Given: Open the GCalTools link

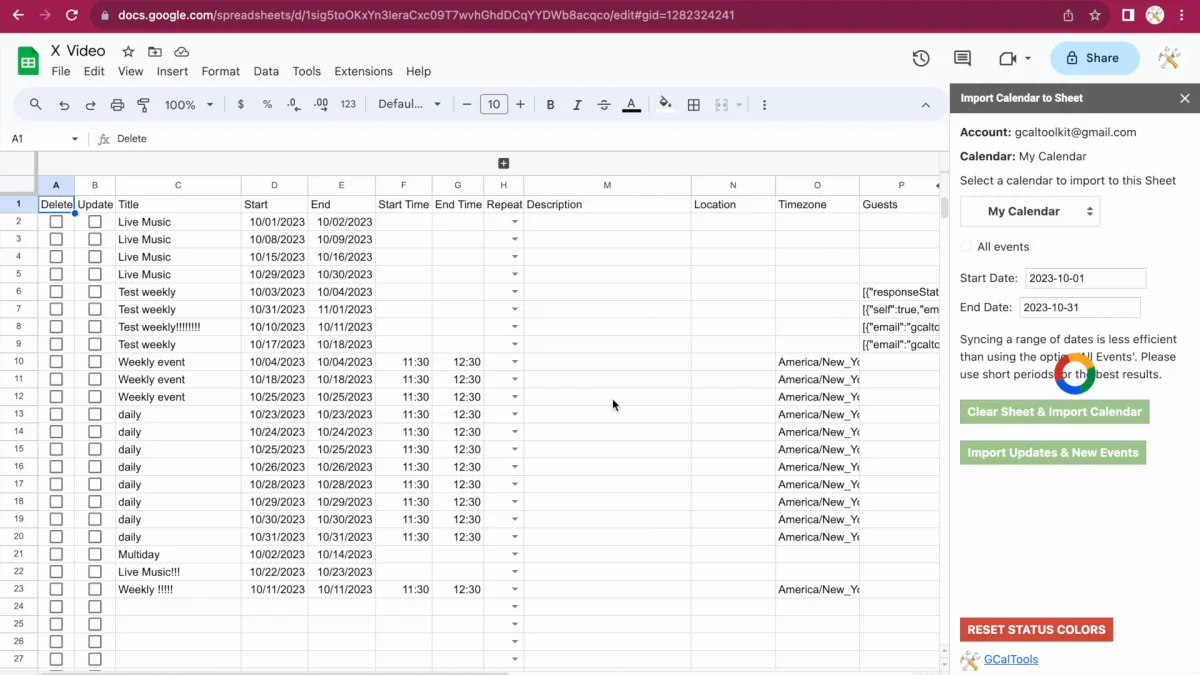Looking at the screenshot, I should tap(1011, 660).
